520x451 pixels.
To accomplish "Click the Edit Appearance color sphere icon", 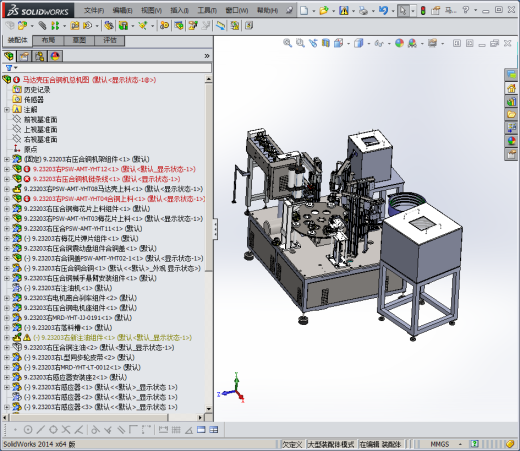I will point(399,43).
